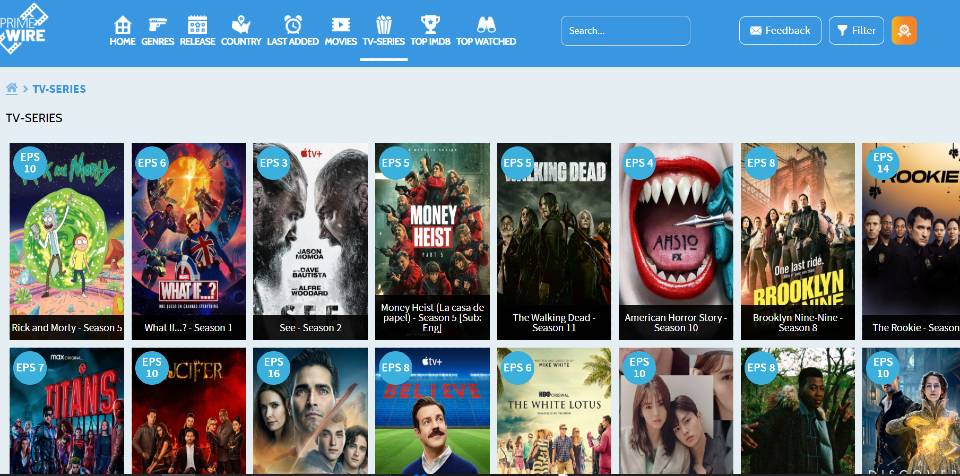Open the Top IMDB trophy icon
Viewport: 960px width, 476px height.
click(430, 25)
